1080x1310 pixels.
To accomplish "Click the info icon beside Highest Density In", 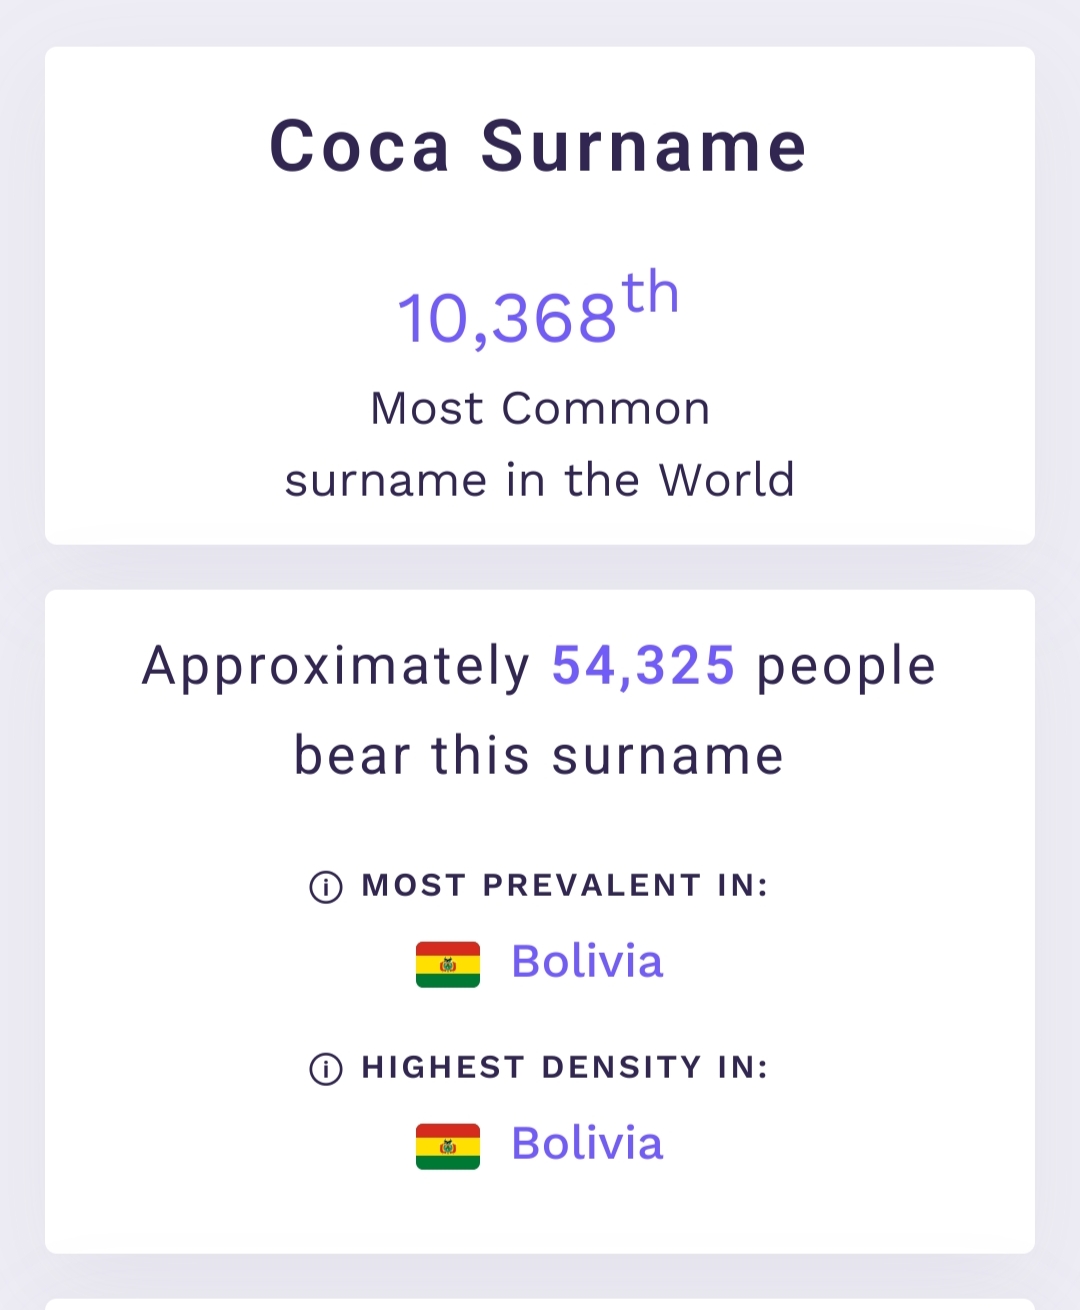I will (x=326, y=1068).
